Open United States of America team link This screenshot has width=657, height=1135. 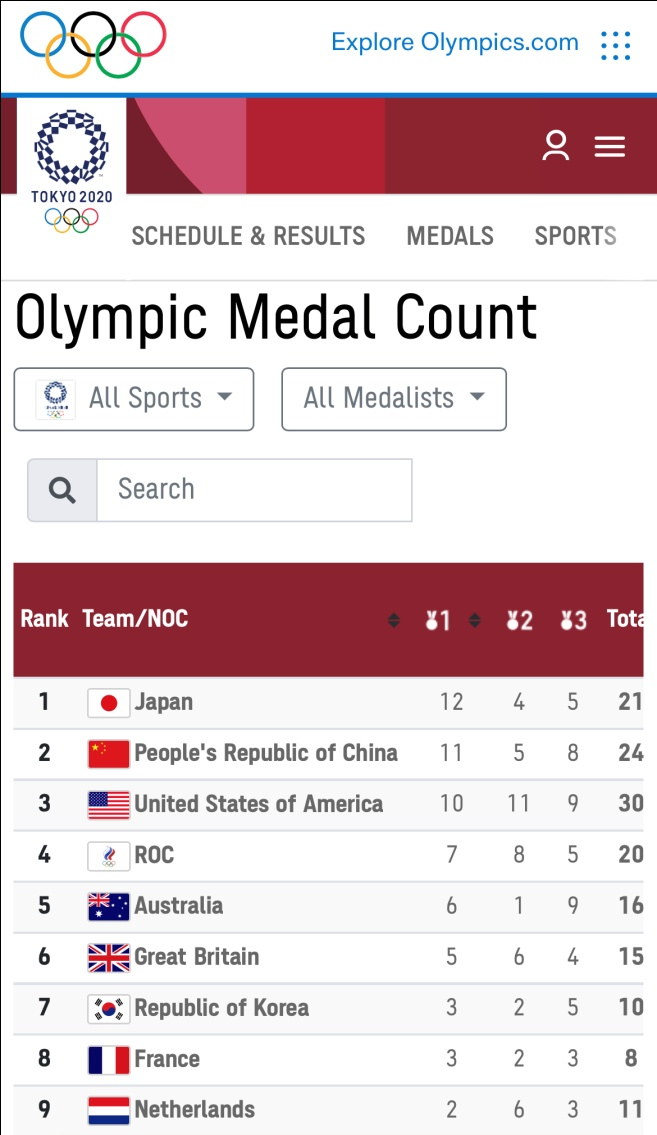(258, 804)
